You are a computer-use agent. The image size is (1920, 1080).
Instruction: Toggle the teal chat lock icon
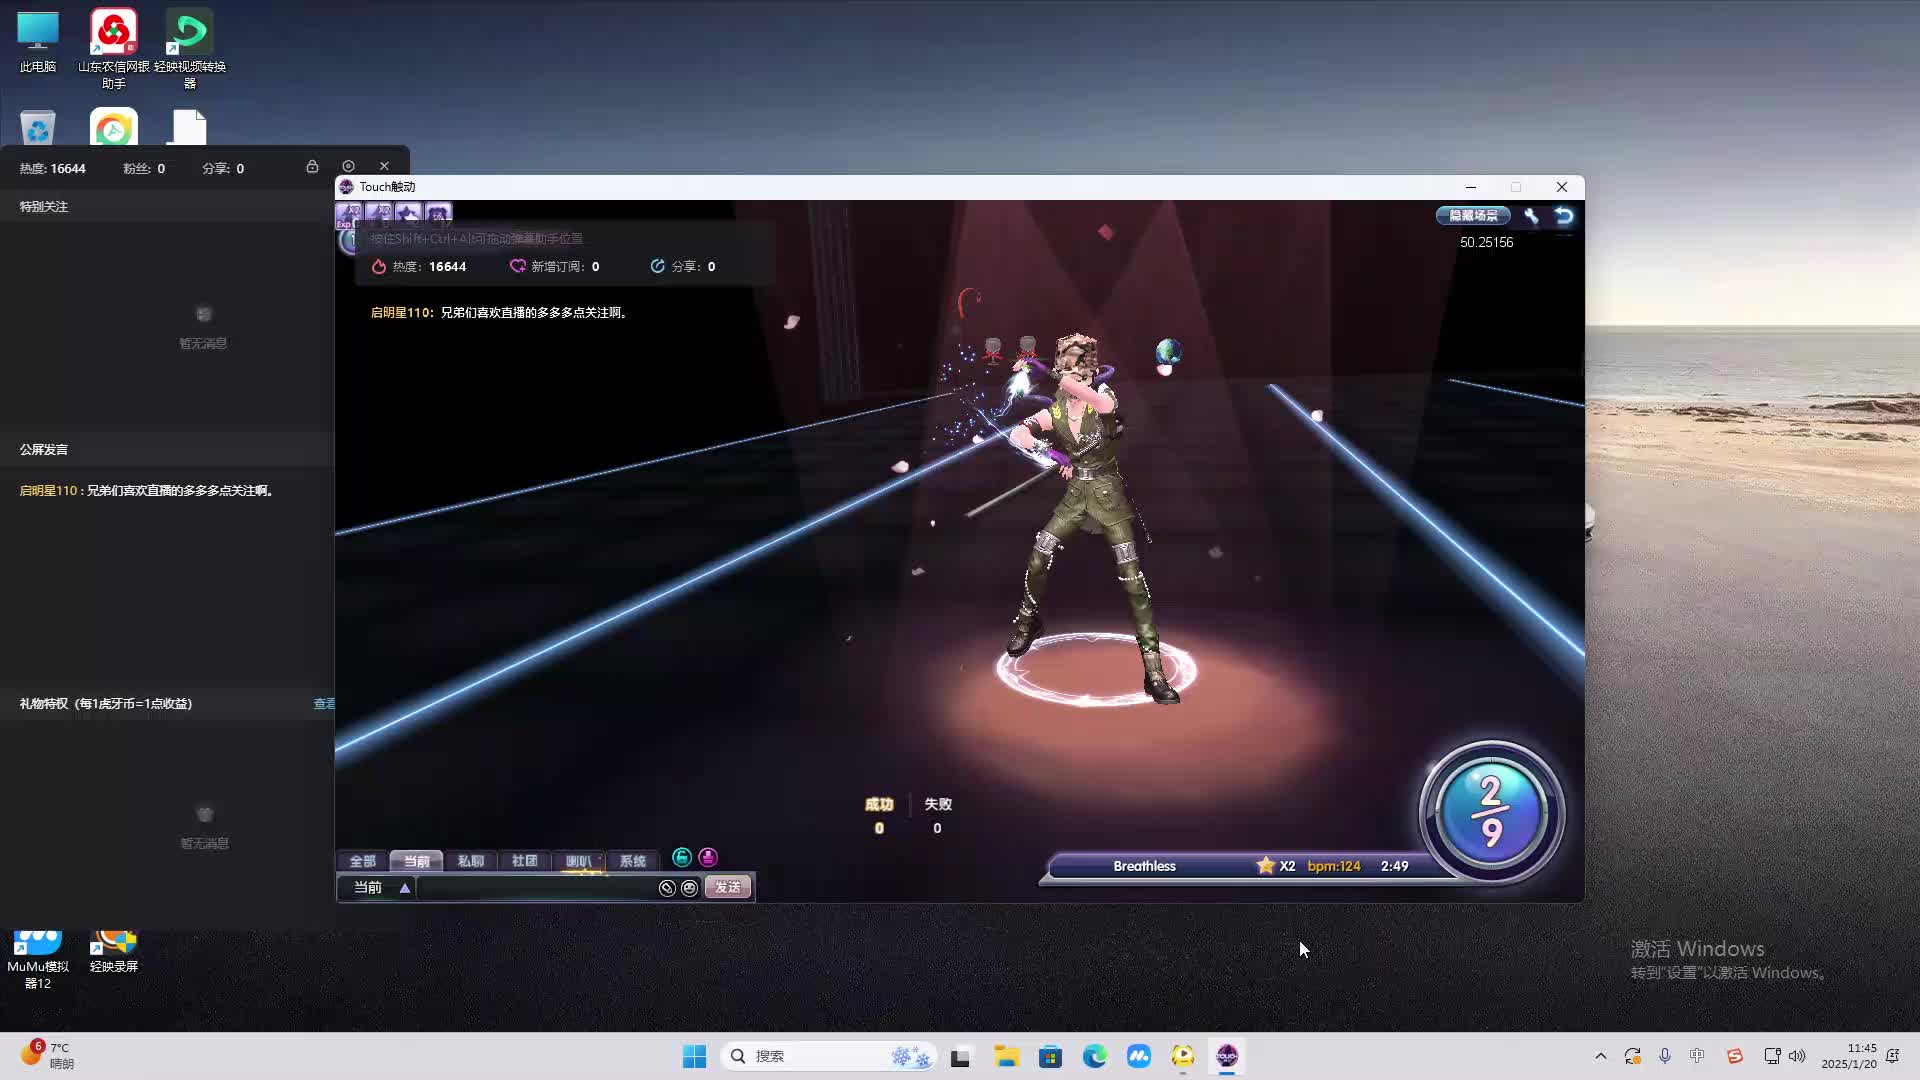[682, 857]
